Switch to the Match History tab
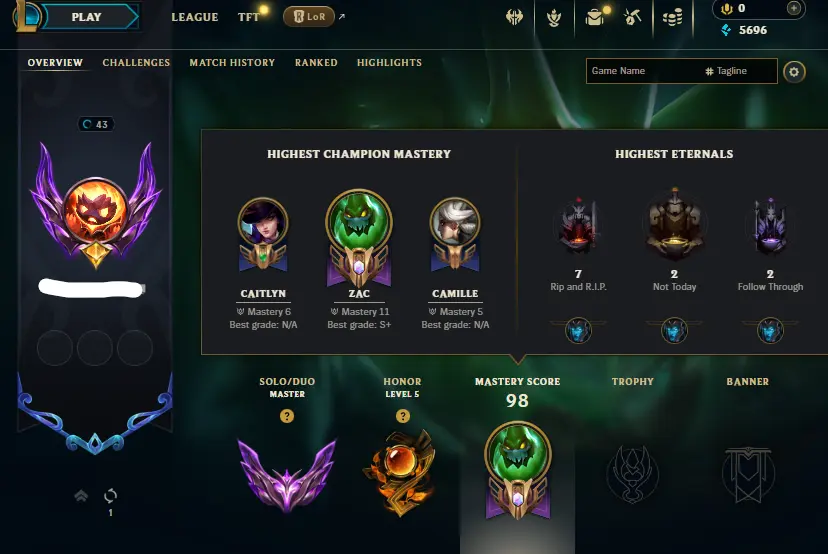 tap(232, 62)
